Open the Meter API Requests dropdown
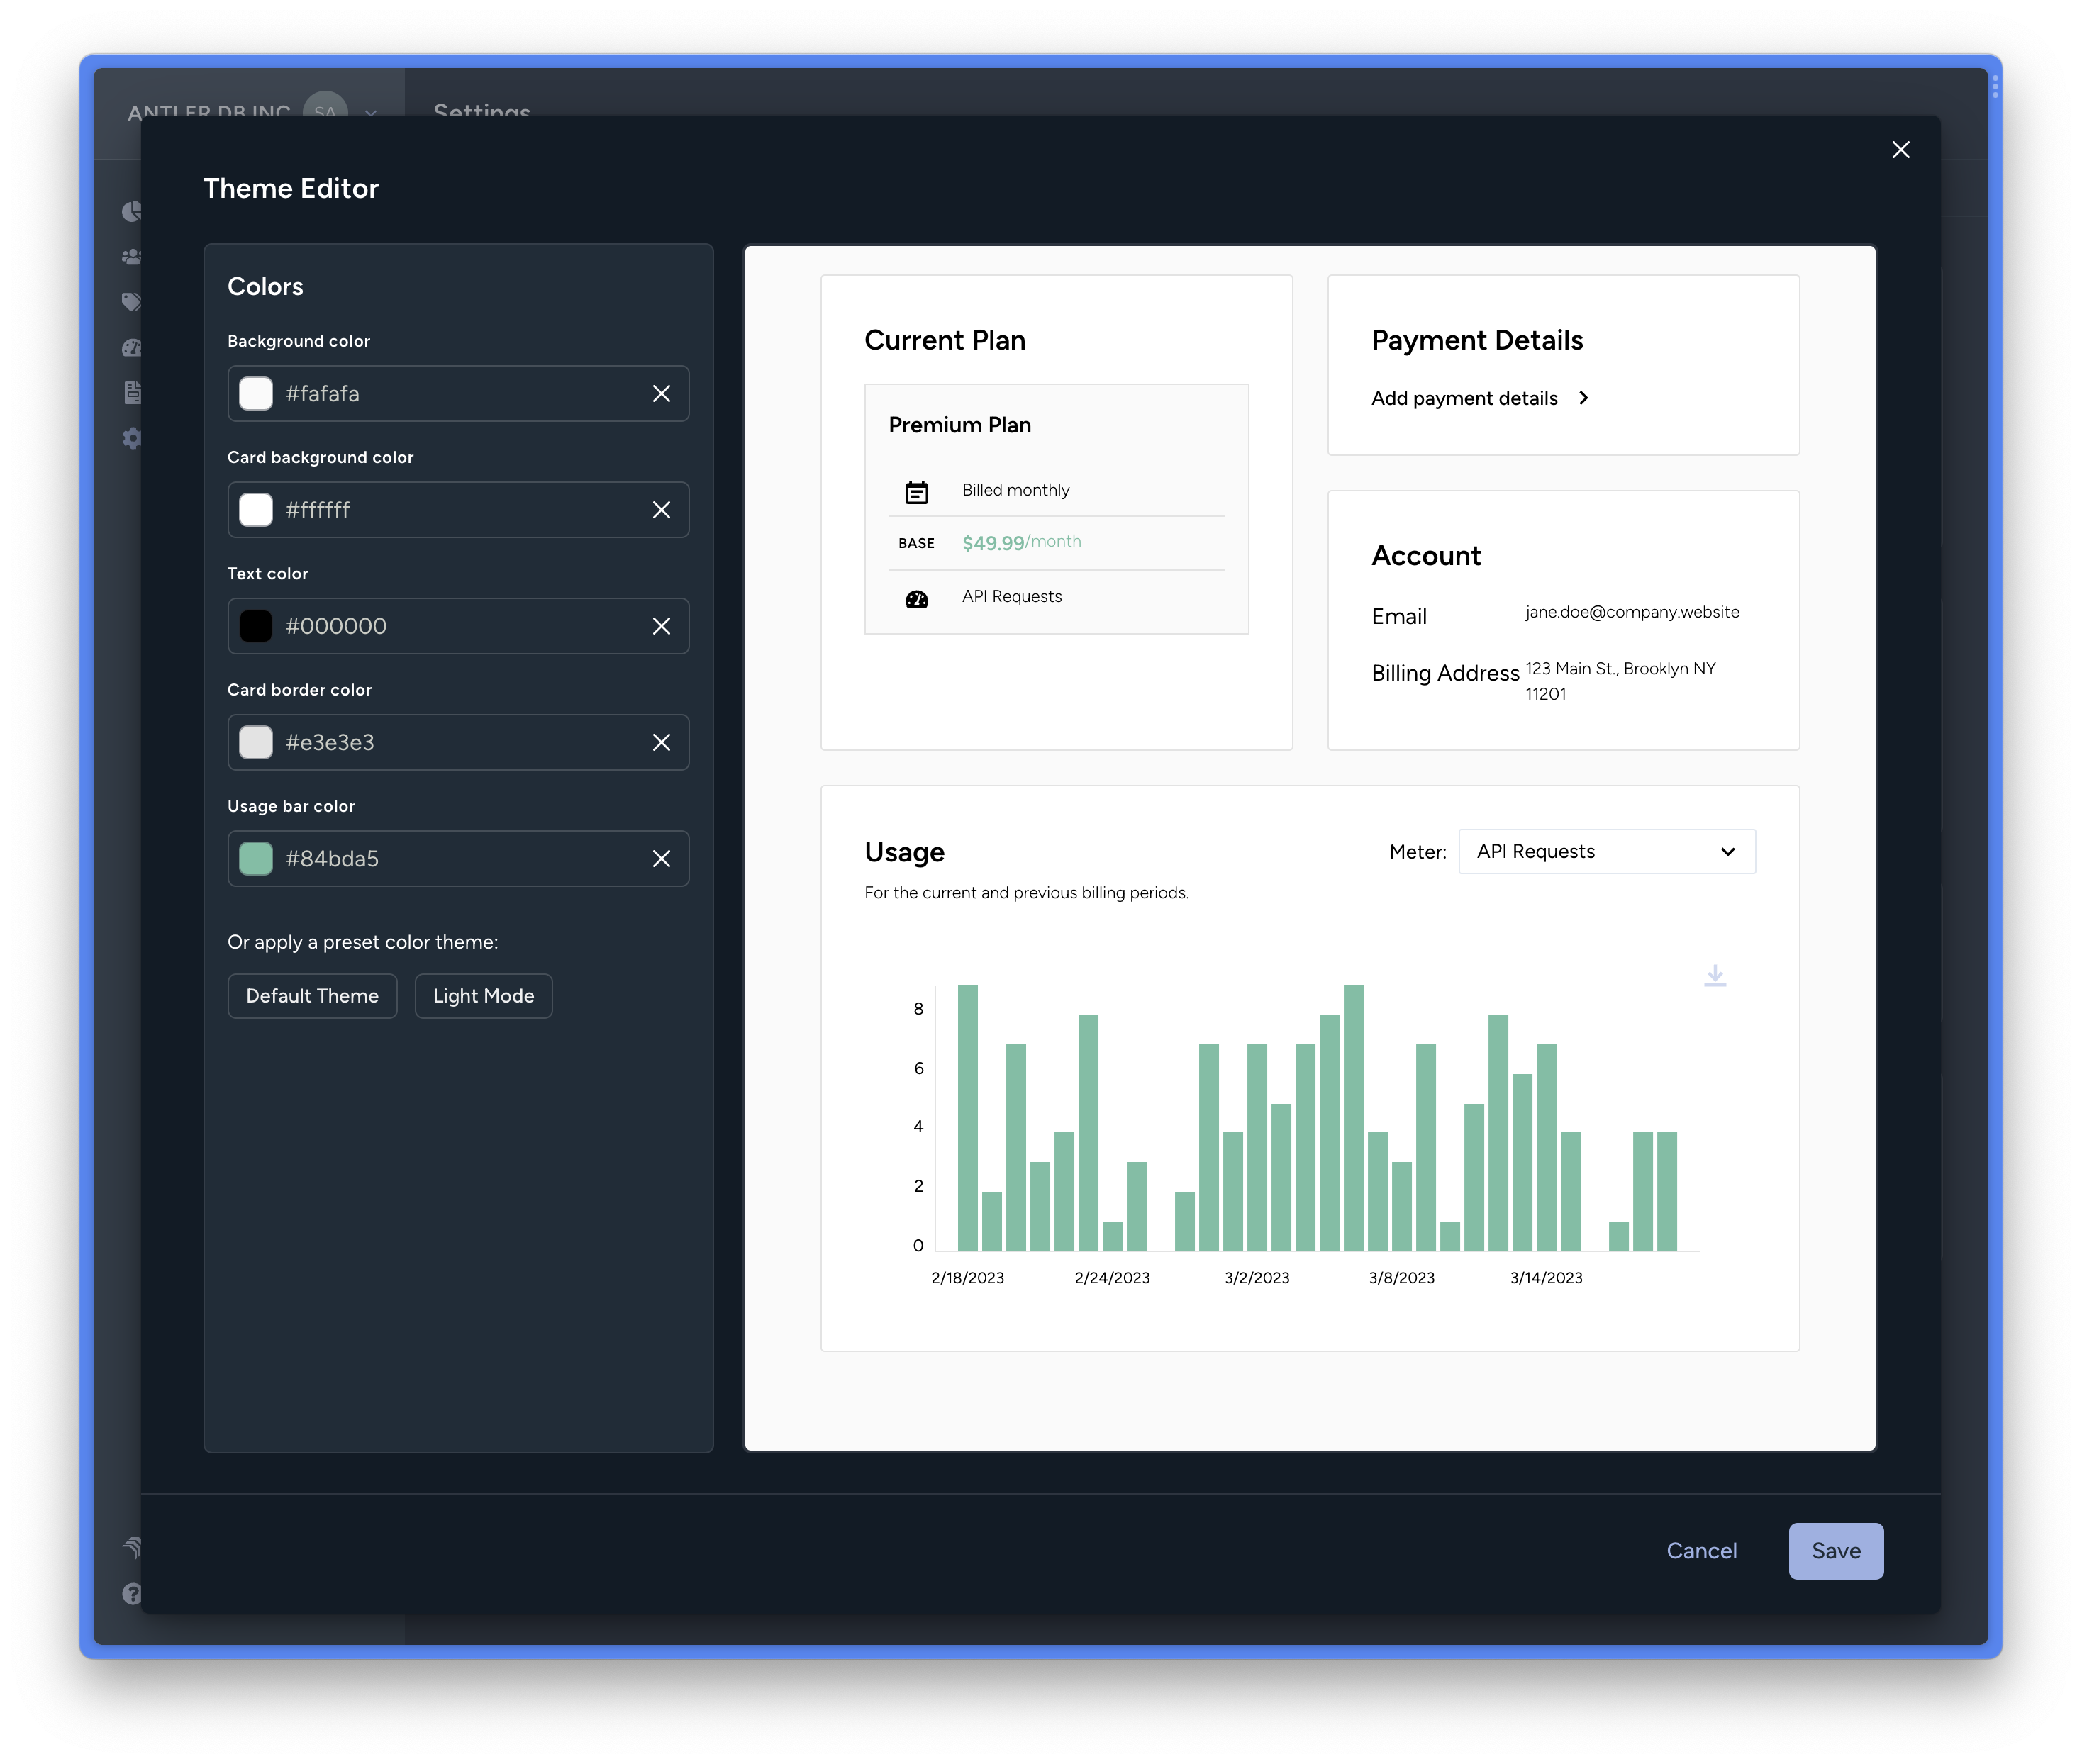Image resolution: width=2082 pixels, height=1764 pixels. [x=1606, y=852]
